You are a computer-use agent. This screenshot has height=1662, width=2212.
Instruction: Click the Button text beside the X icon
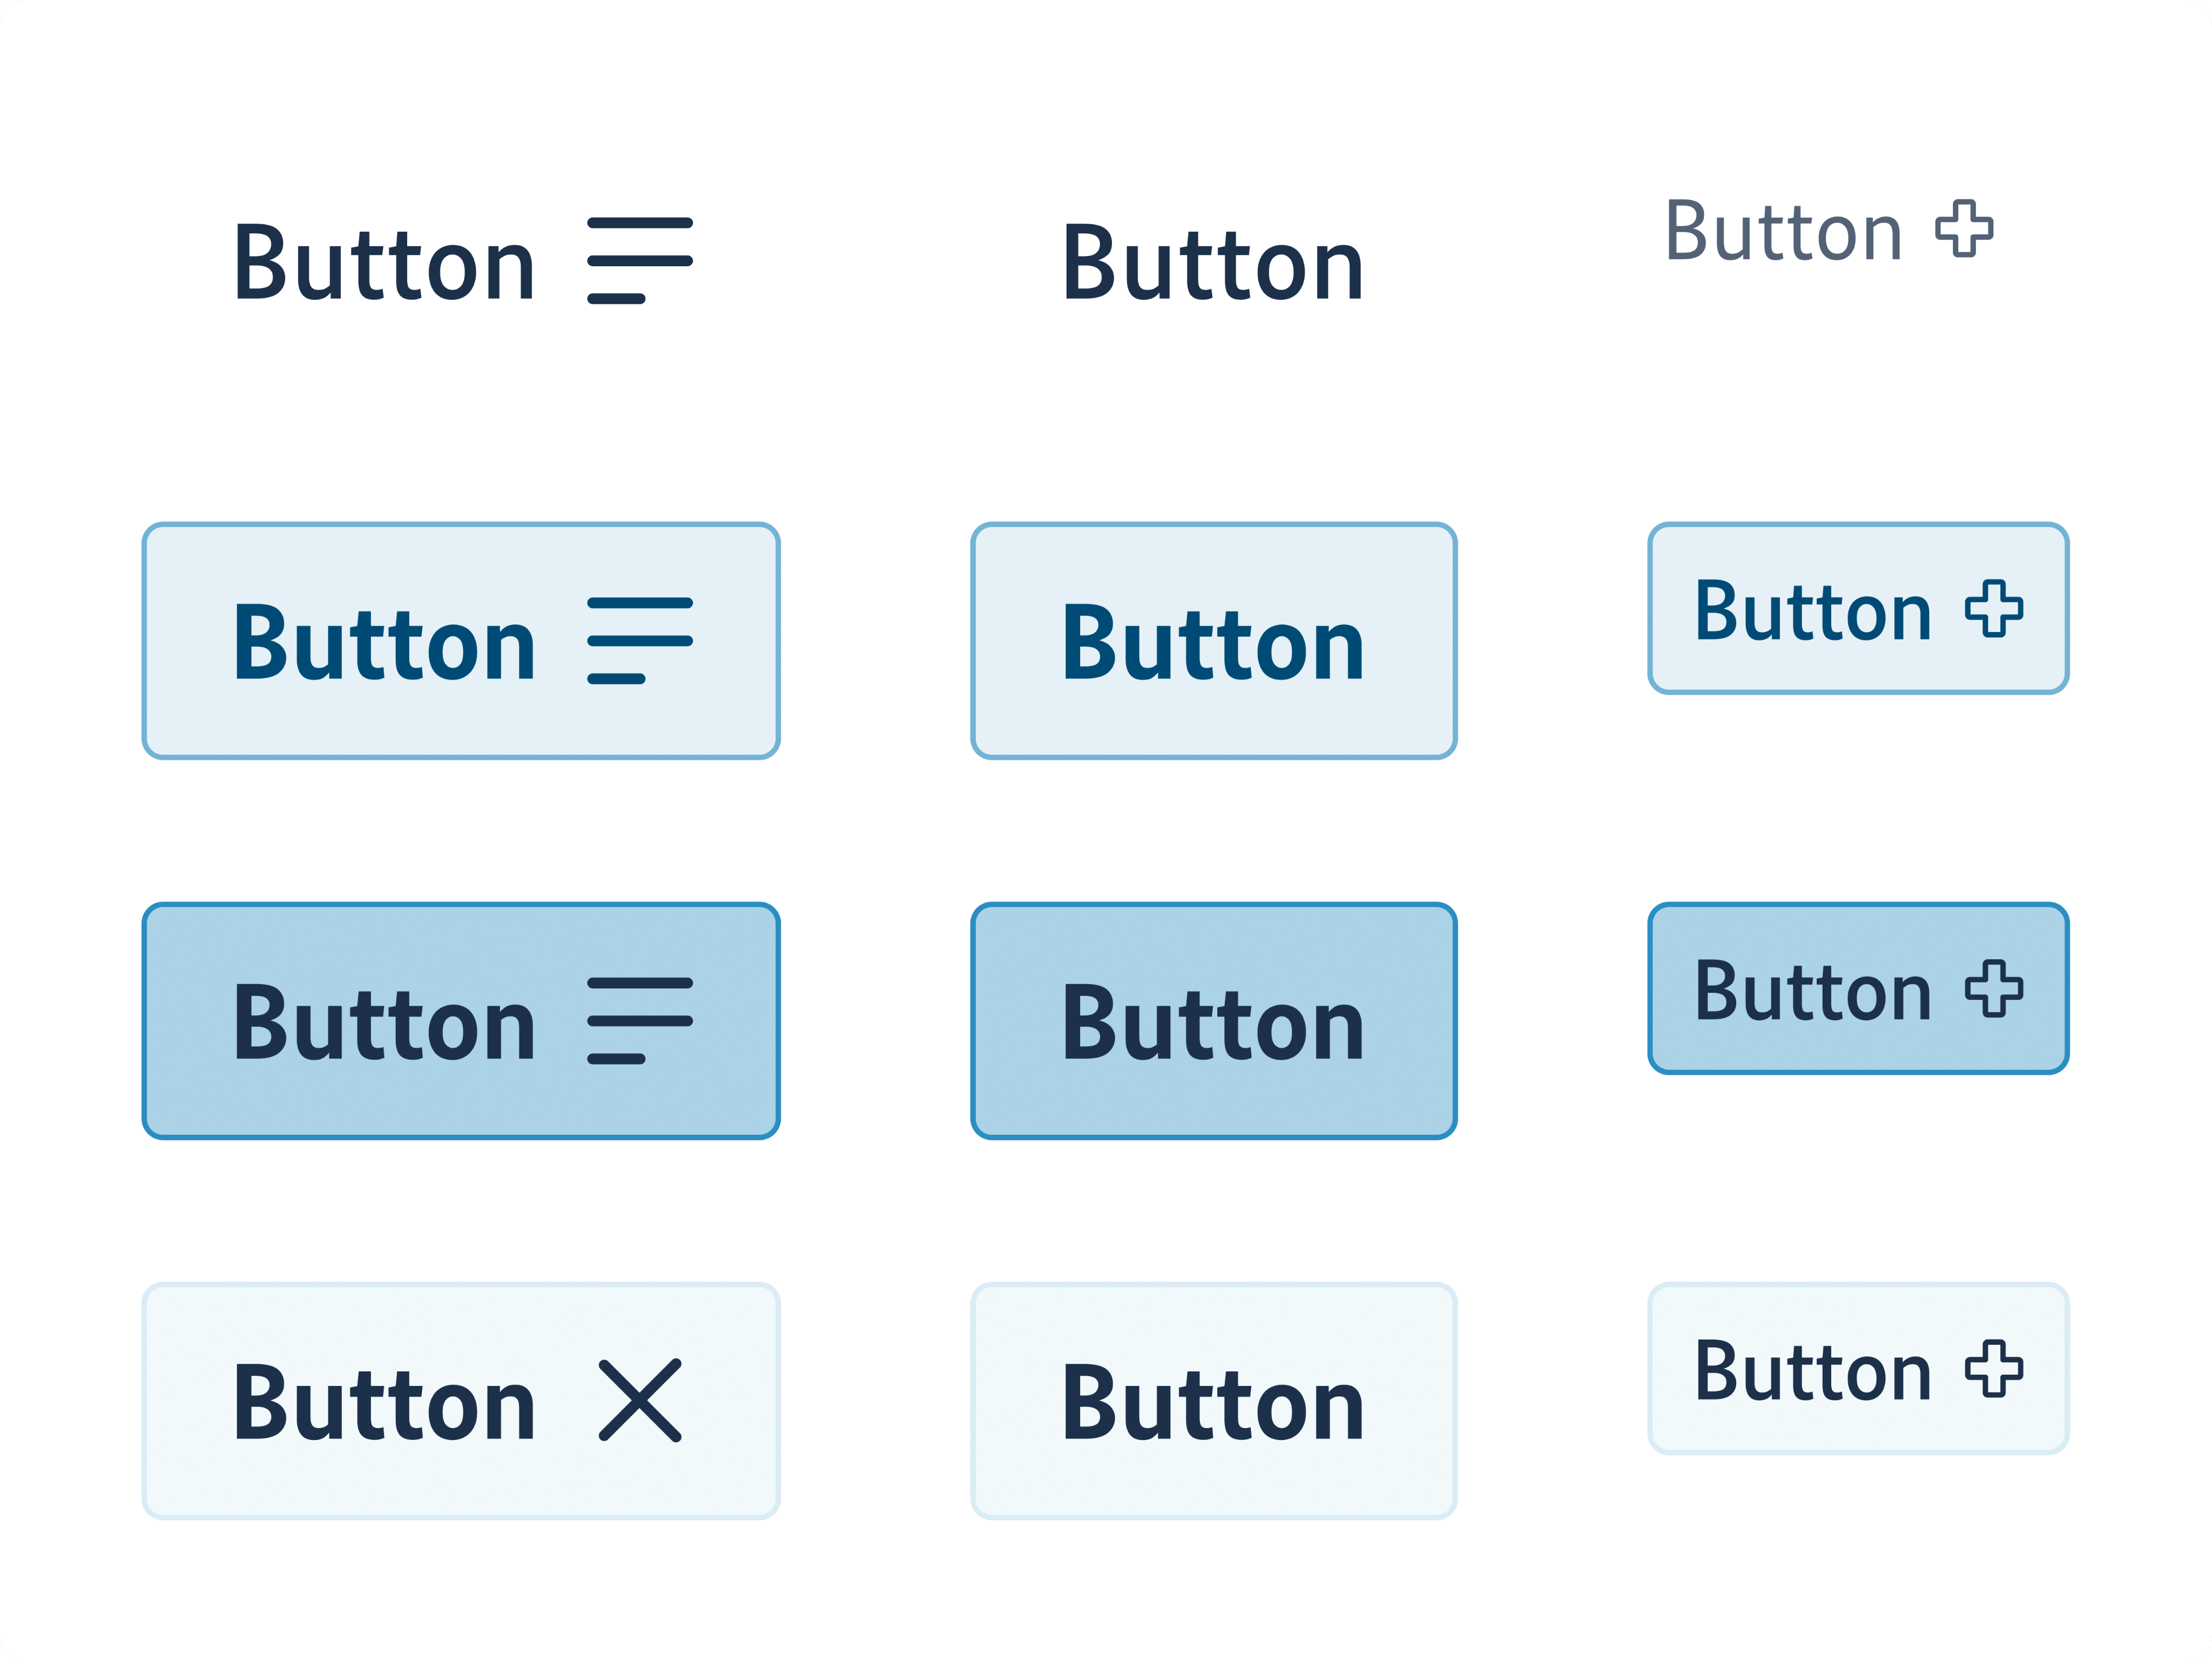tap(385, 1404)
